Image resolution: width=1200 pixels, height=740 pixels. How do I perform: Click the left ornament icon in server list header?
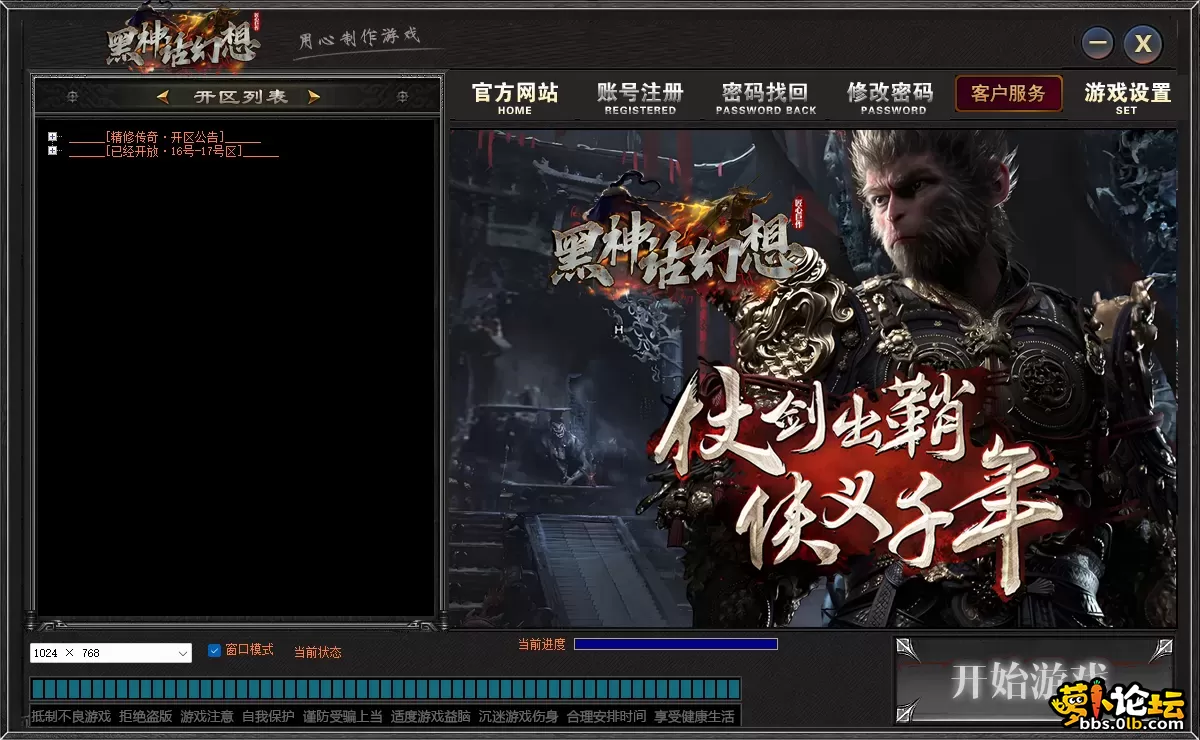(x=72, y=97)
